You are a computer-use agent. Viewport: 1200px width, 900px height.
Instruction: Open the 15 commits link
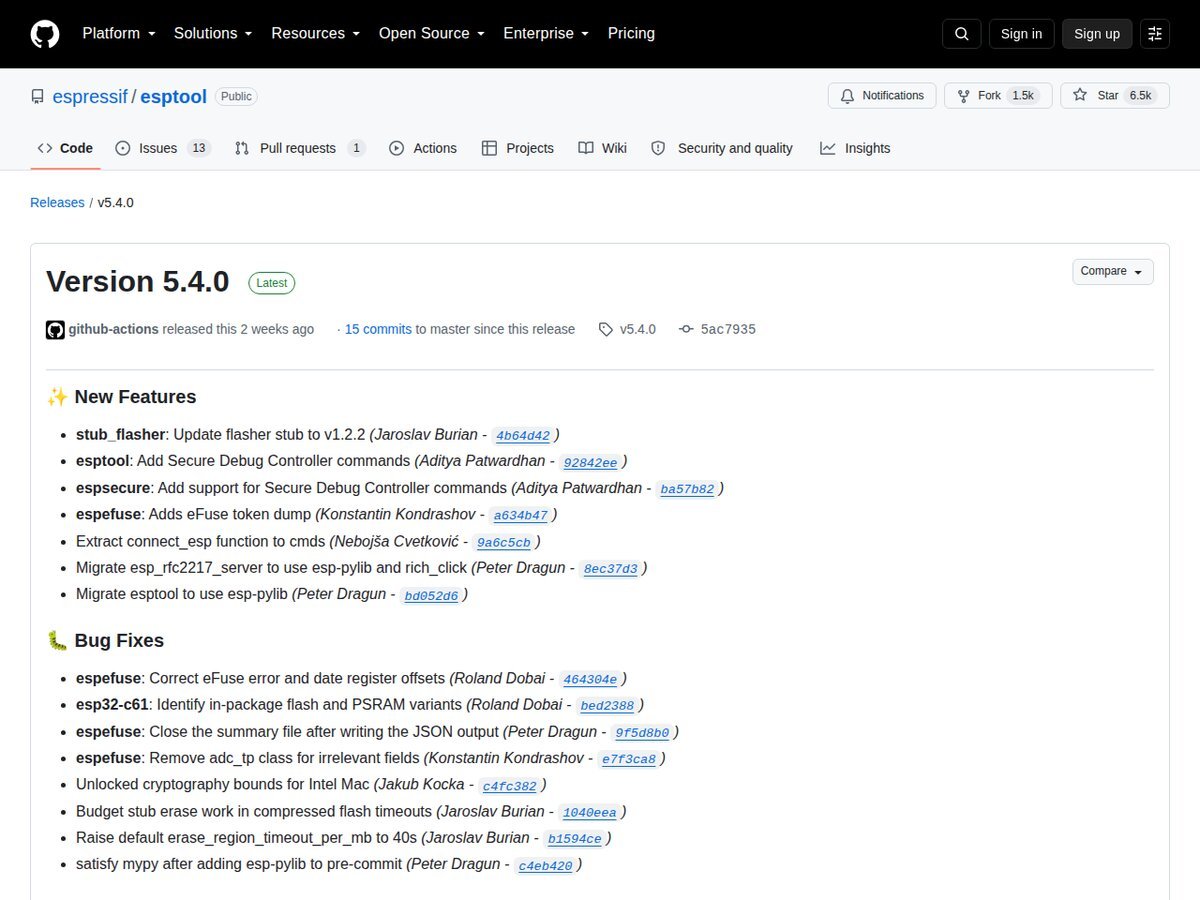pos(378,329)
